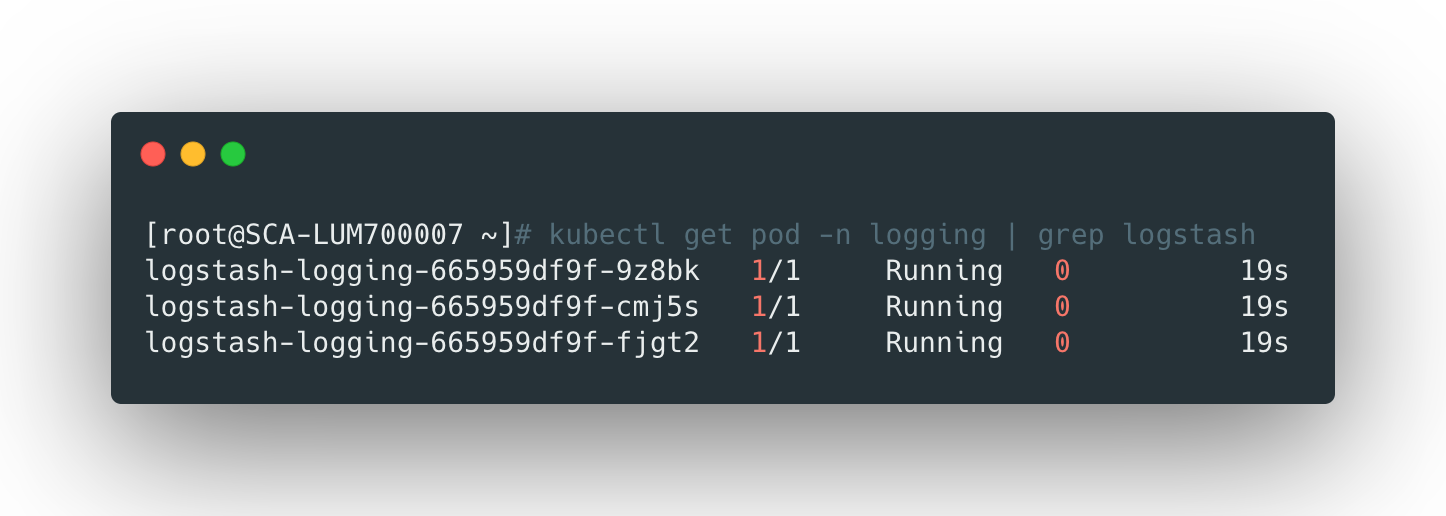Click the word grep in the command
This screenshot has width=1446, height=516.
pyautogui.click(x=1071, y=235)
